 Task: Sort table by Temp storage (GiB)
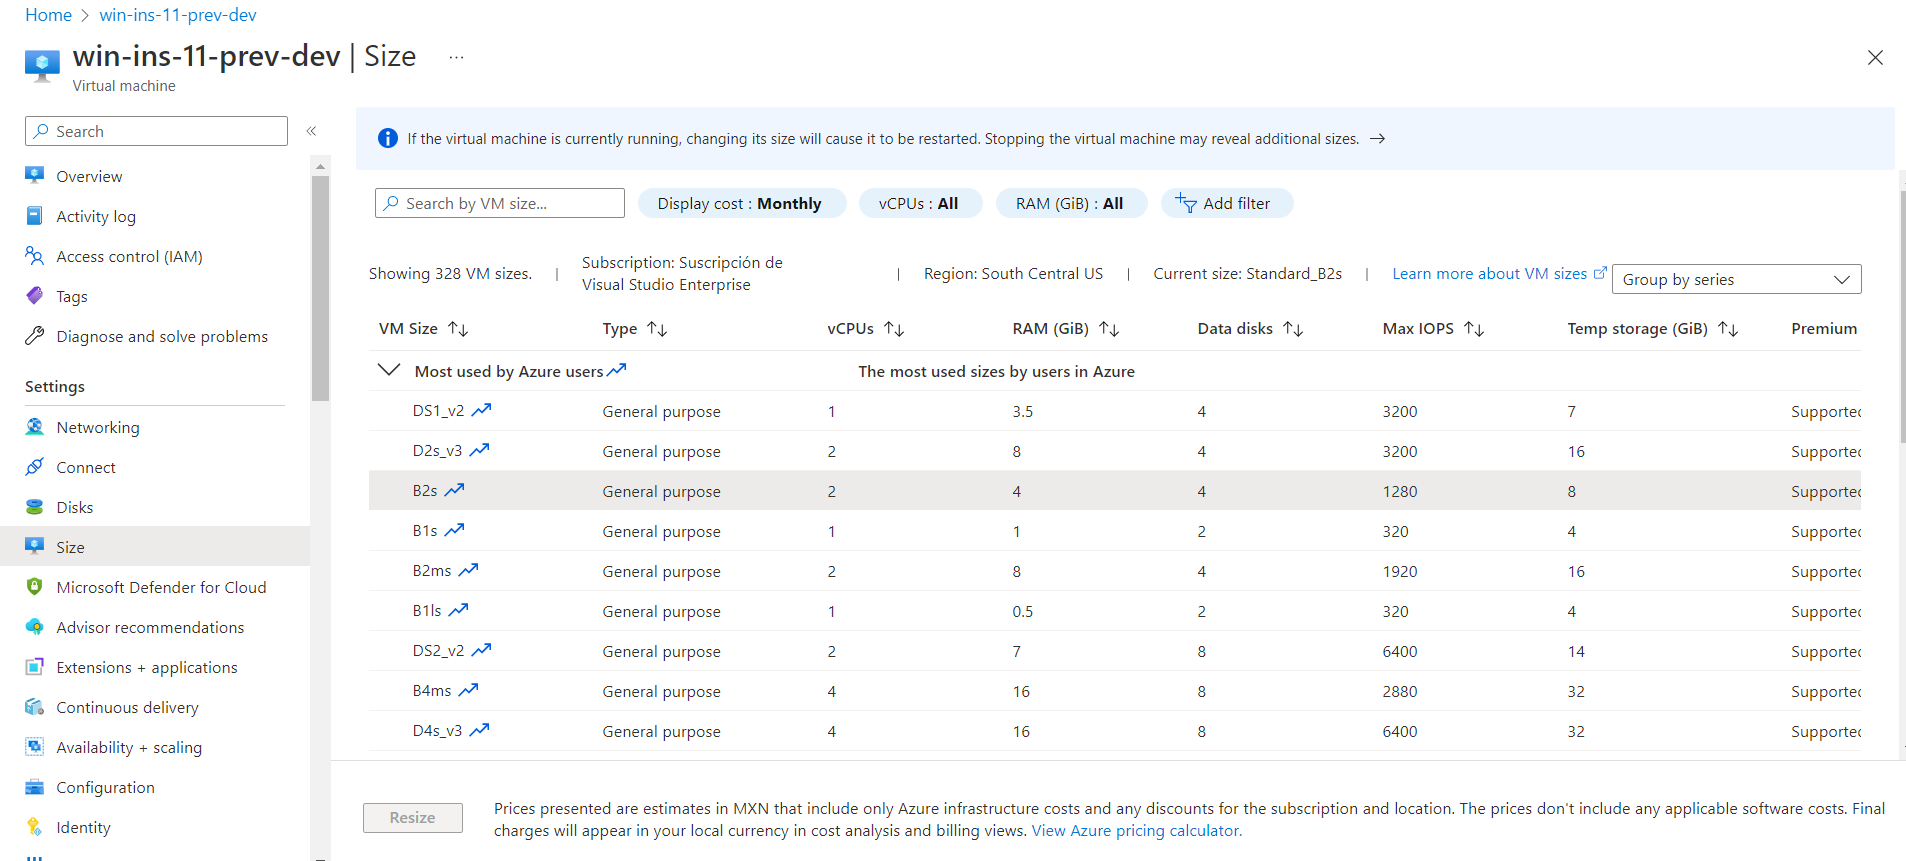(1728, 329)
